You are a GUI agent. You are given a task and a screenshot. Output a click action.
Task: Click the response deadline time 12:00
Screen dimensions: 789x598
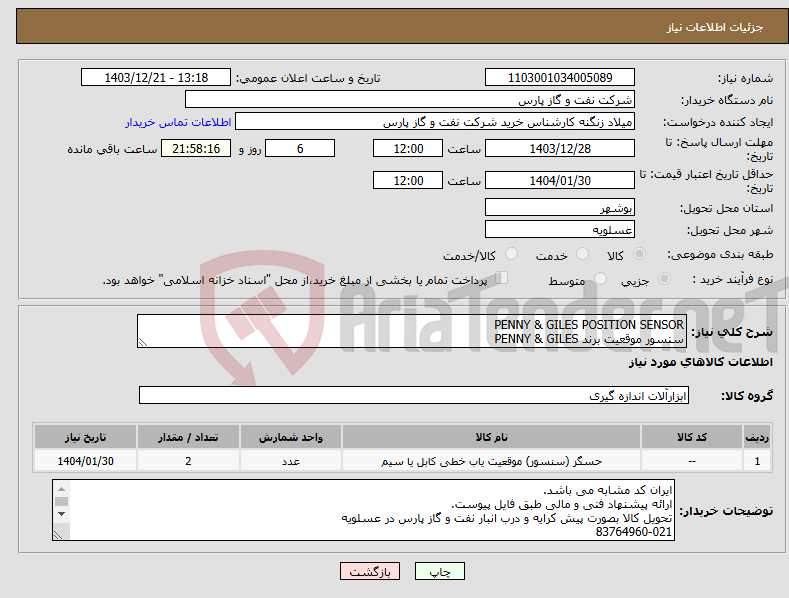coord(408,148)
